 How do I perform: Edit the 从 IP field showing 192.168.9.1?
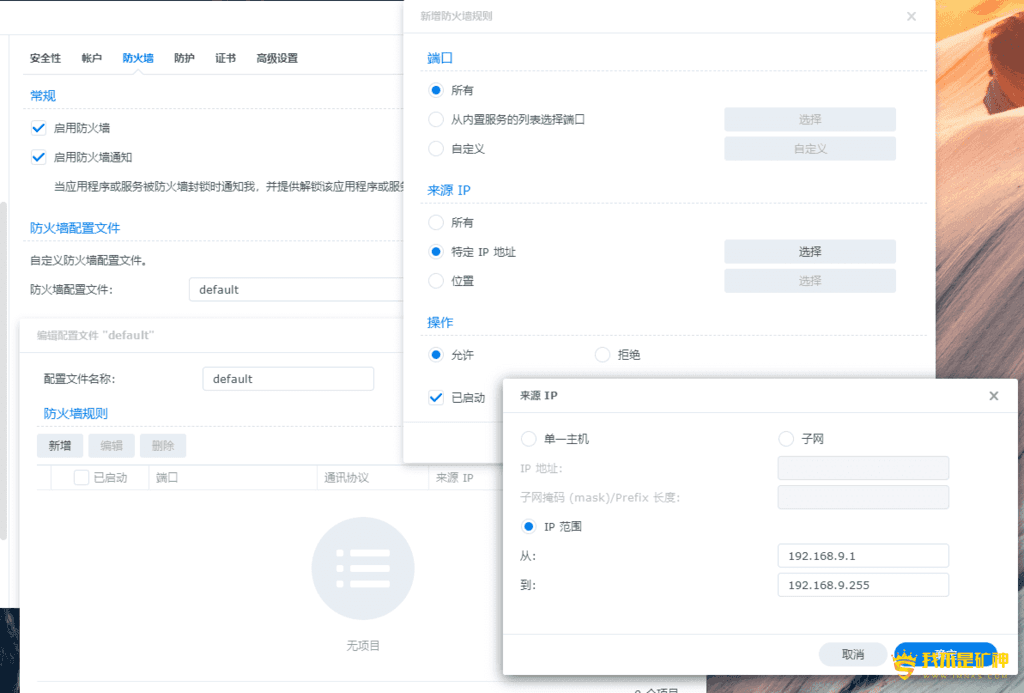pyautogui.click(x=862, y=555)
